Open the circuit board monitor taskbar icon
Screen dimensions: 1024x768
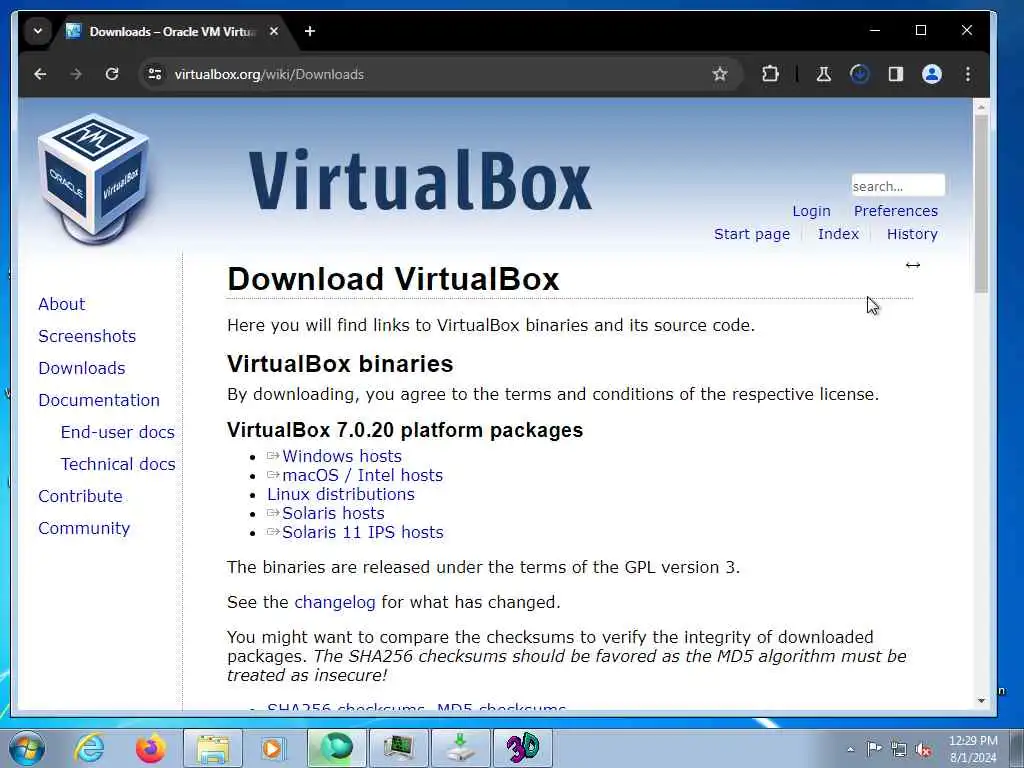click(x=398, y=748)
